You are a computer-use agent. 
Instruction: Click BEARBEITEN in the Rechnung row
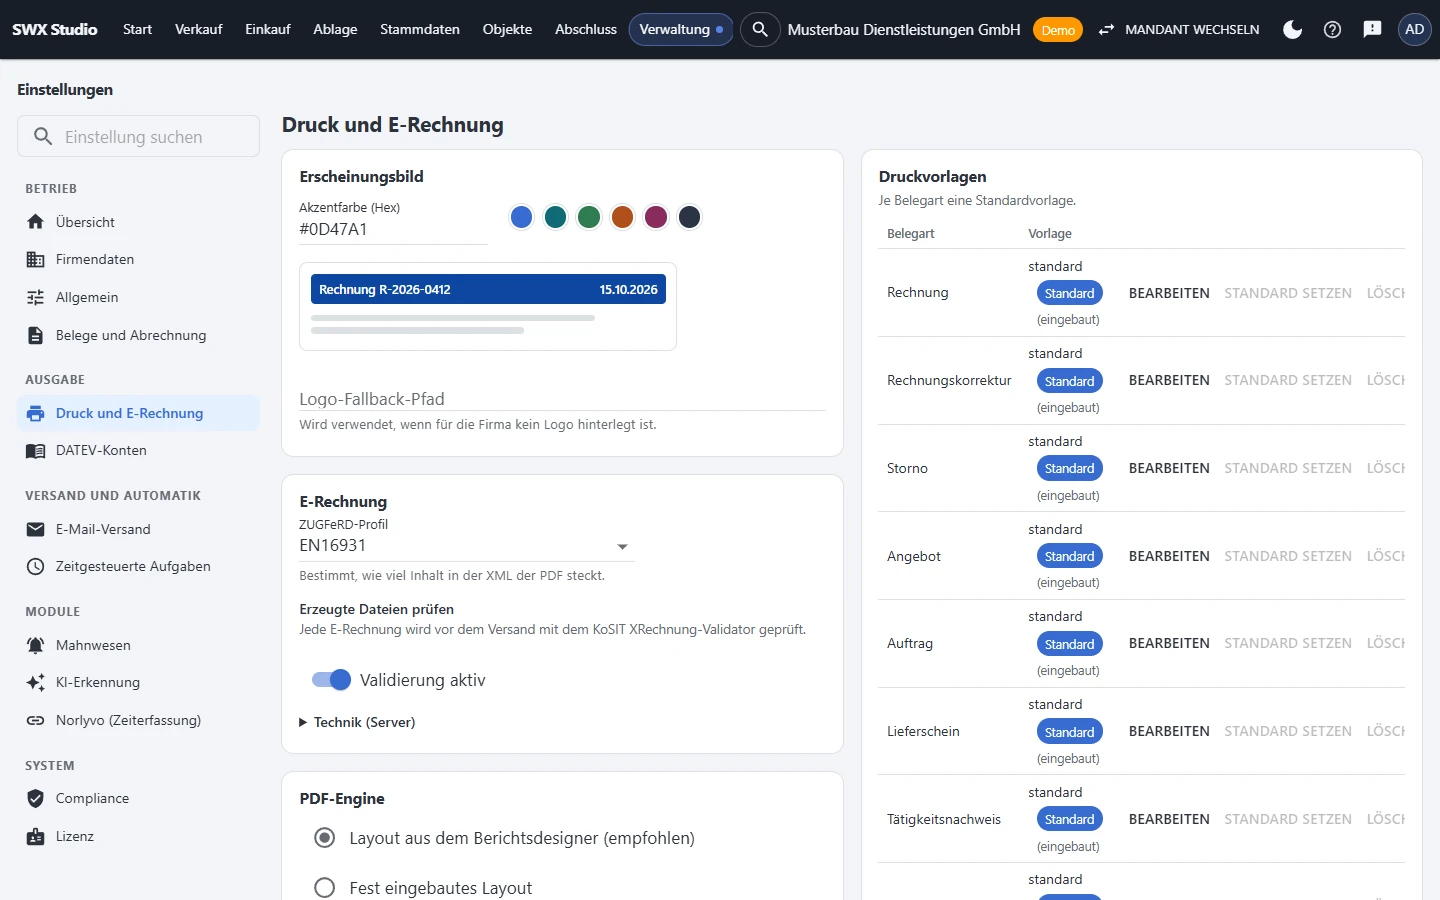[1169, 293]
